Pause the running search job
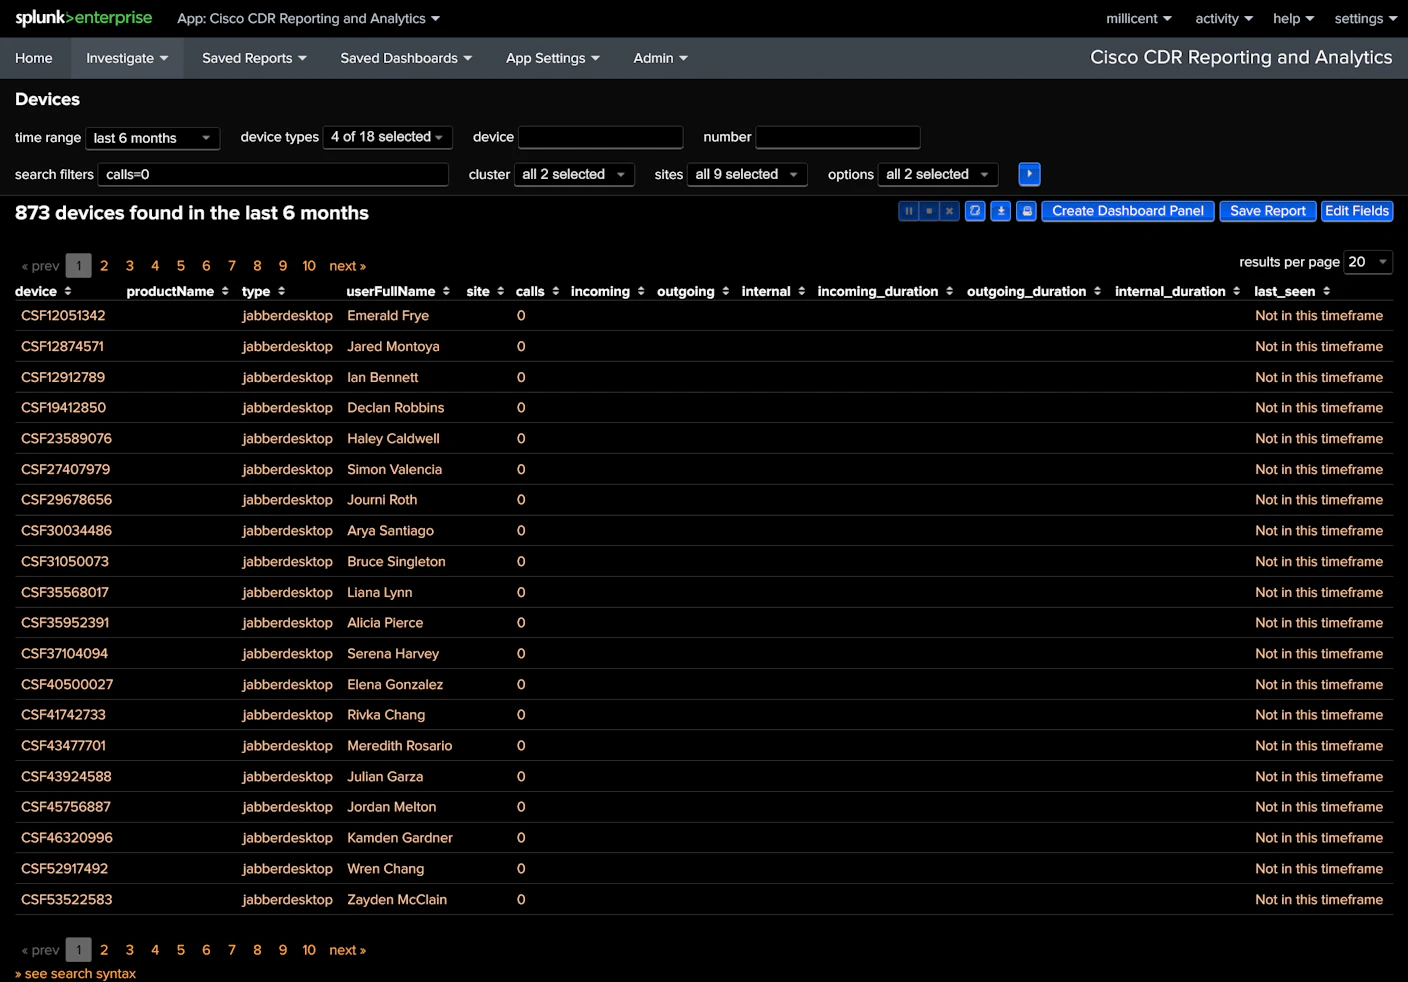Viewport: 1408px width, 982px height. click(x=908, y=211)
